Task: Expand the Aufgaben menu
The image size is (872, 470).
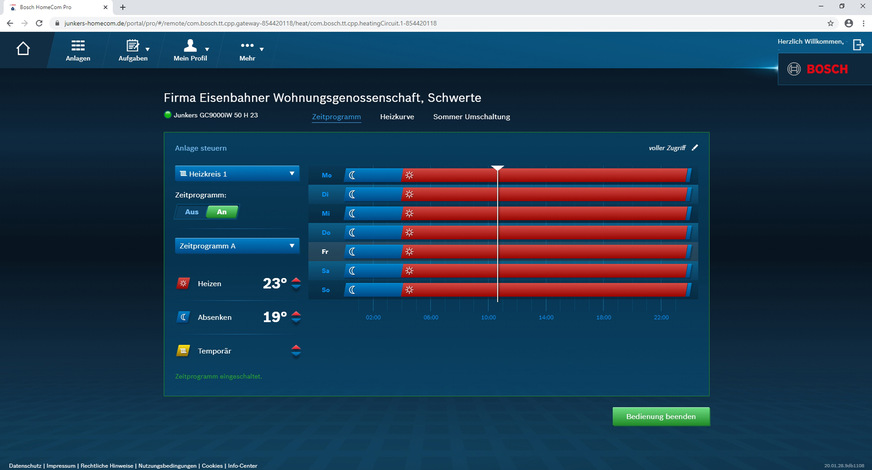Action: tap(133, 51)
